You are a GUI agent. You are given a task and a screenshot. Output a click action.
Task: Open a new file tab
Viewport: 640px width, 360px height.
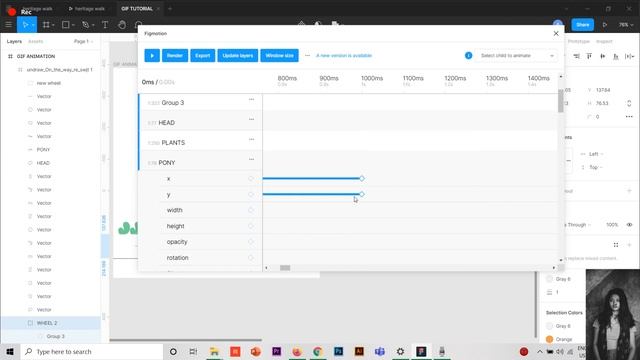click(170, 9)
